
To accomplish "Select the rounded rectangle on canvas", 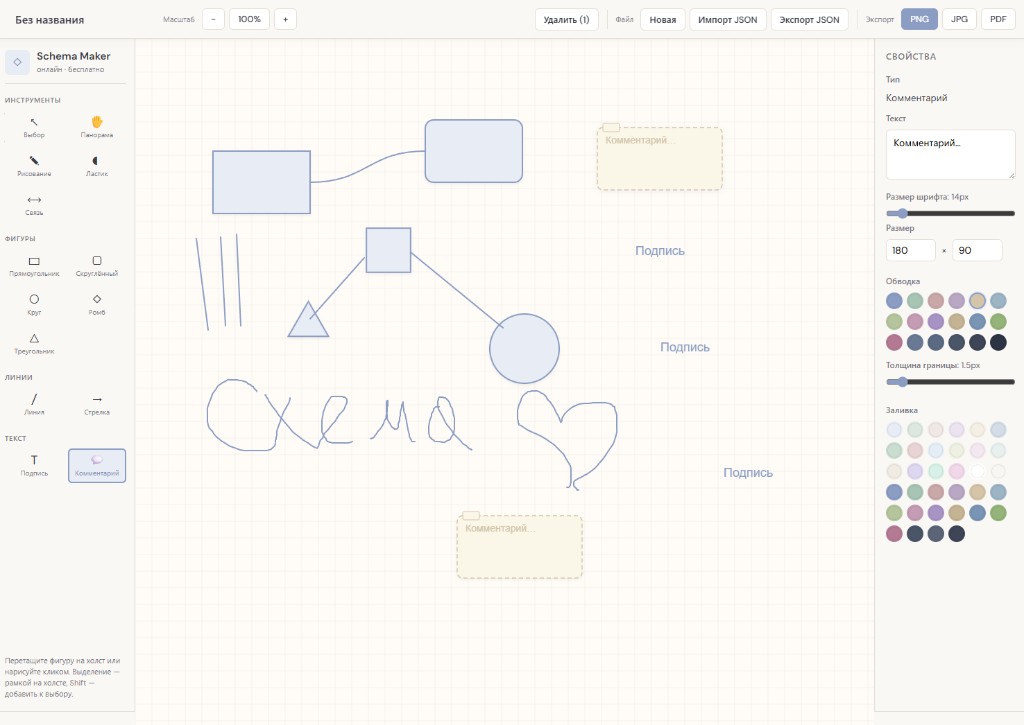I will tap(473, 151).
